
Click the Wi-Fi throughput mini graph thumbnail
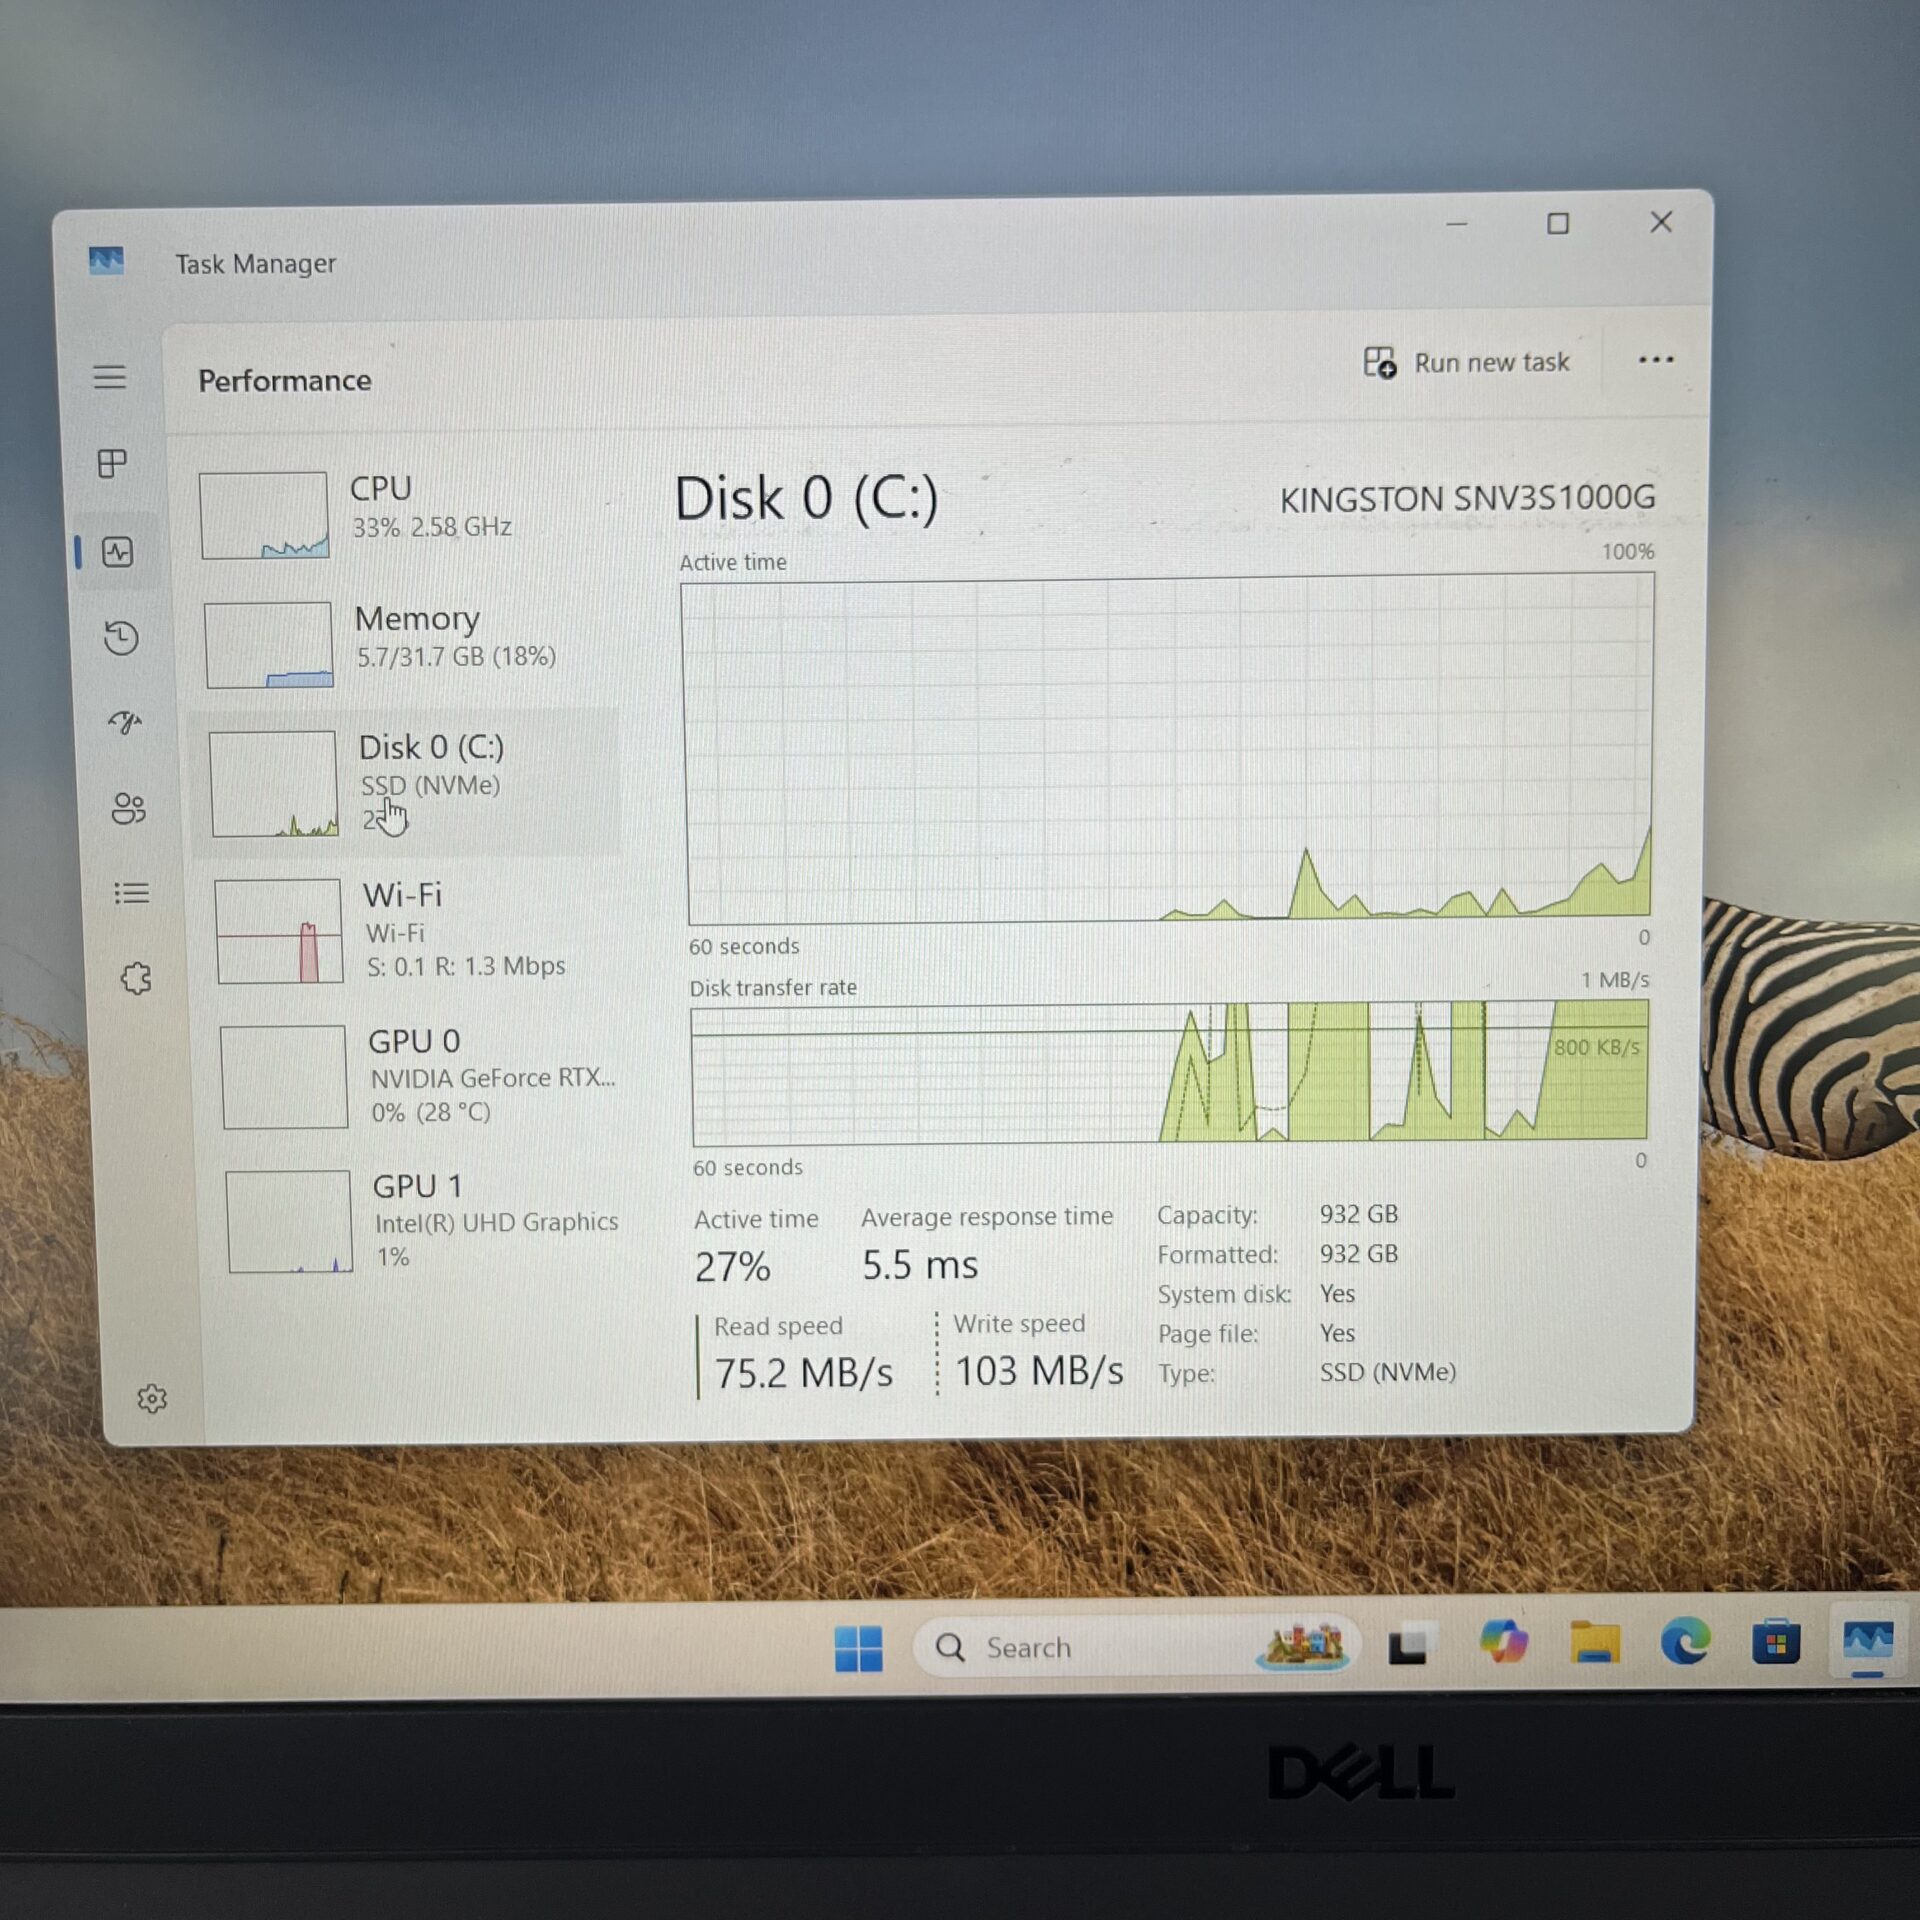pos(279,931)
